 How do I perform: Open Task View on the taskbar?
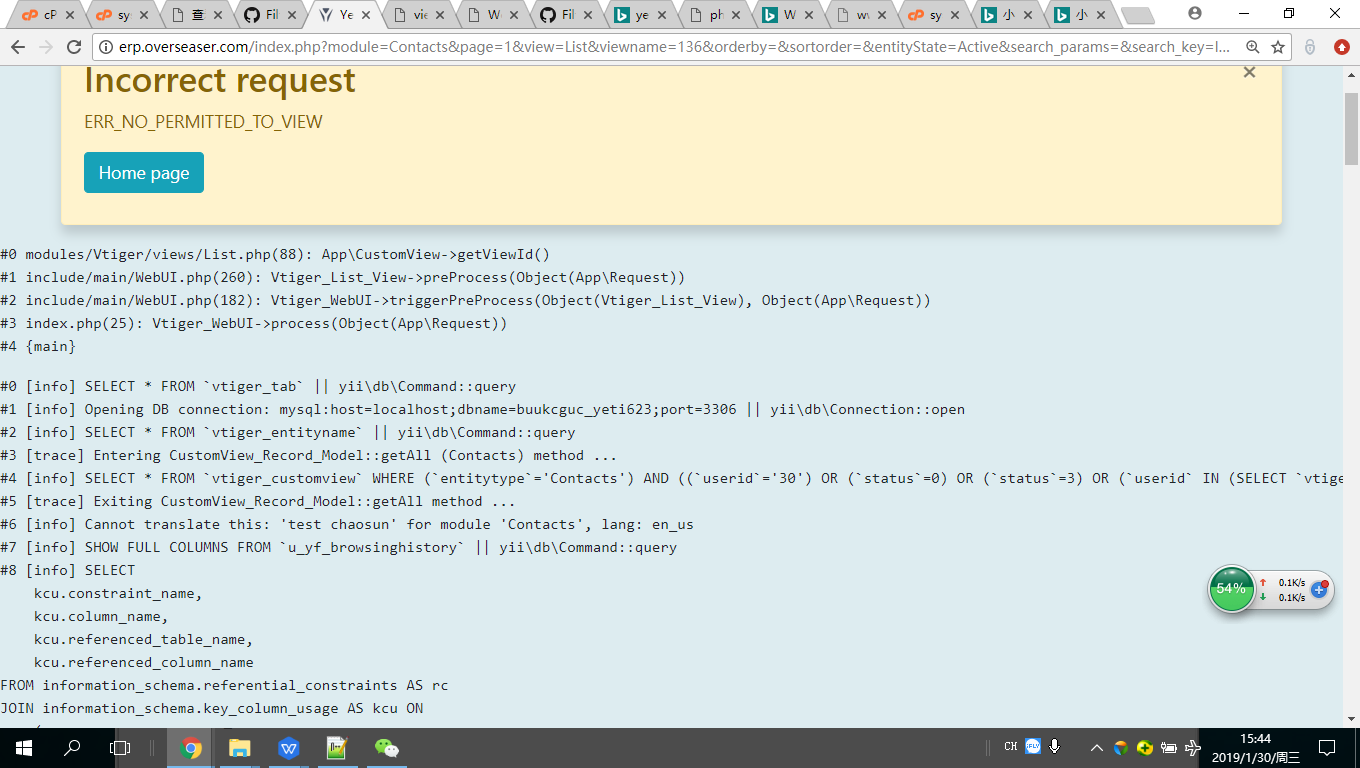[120, 747]
